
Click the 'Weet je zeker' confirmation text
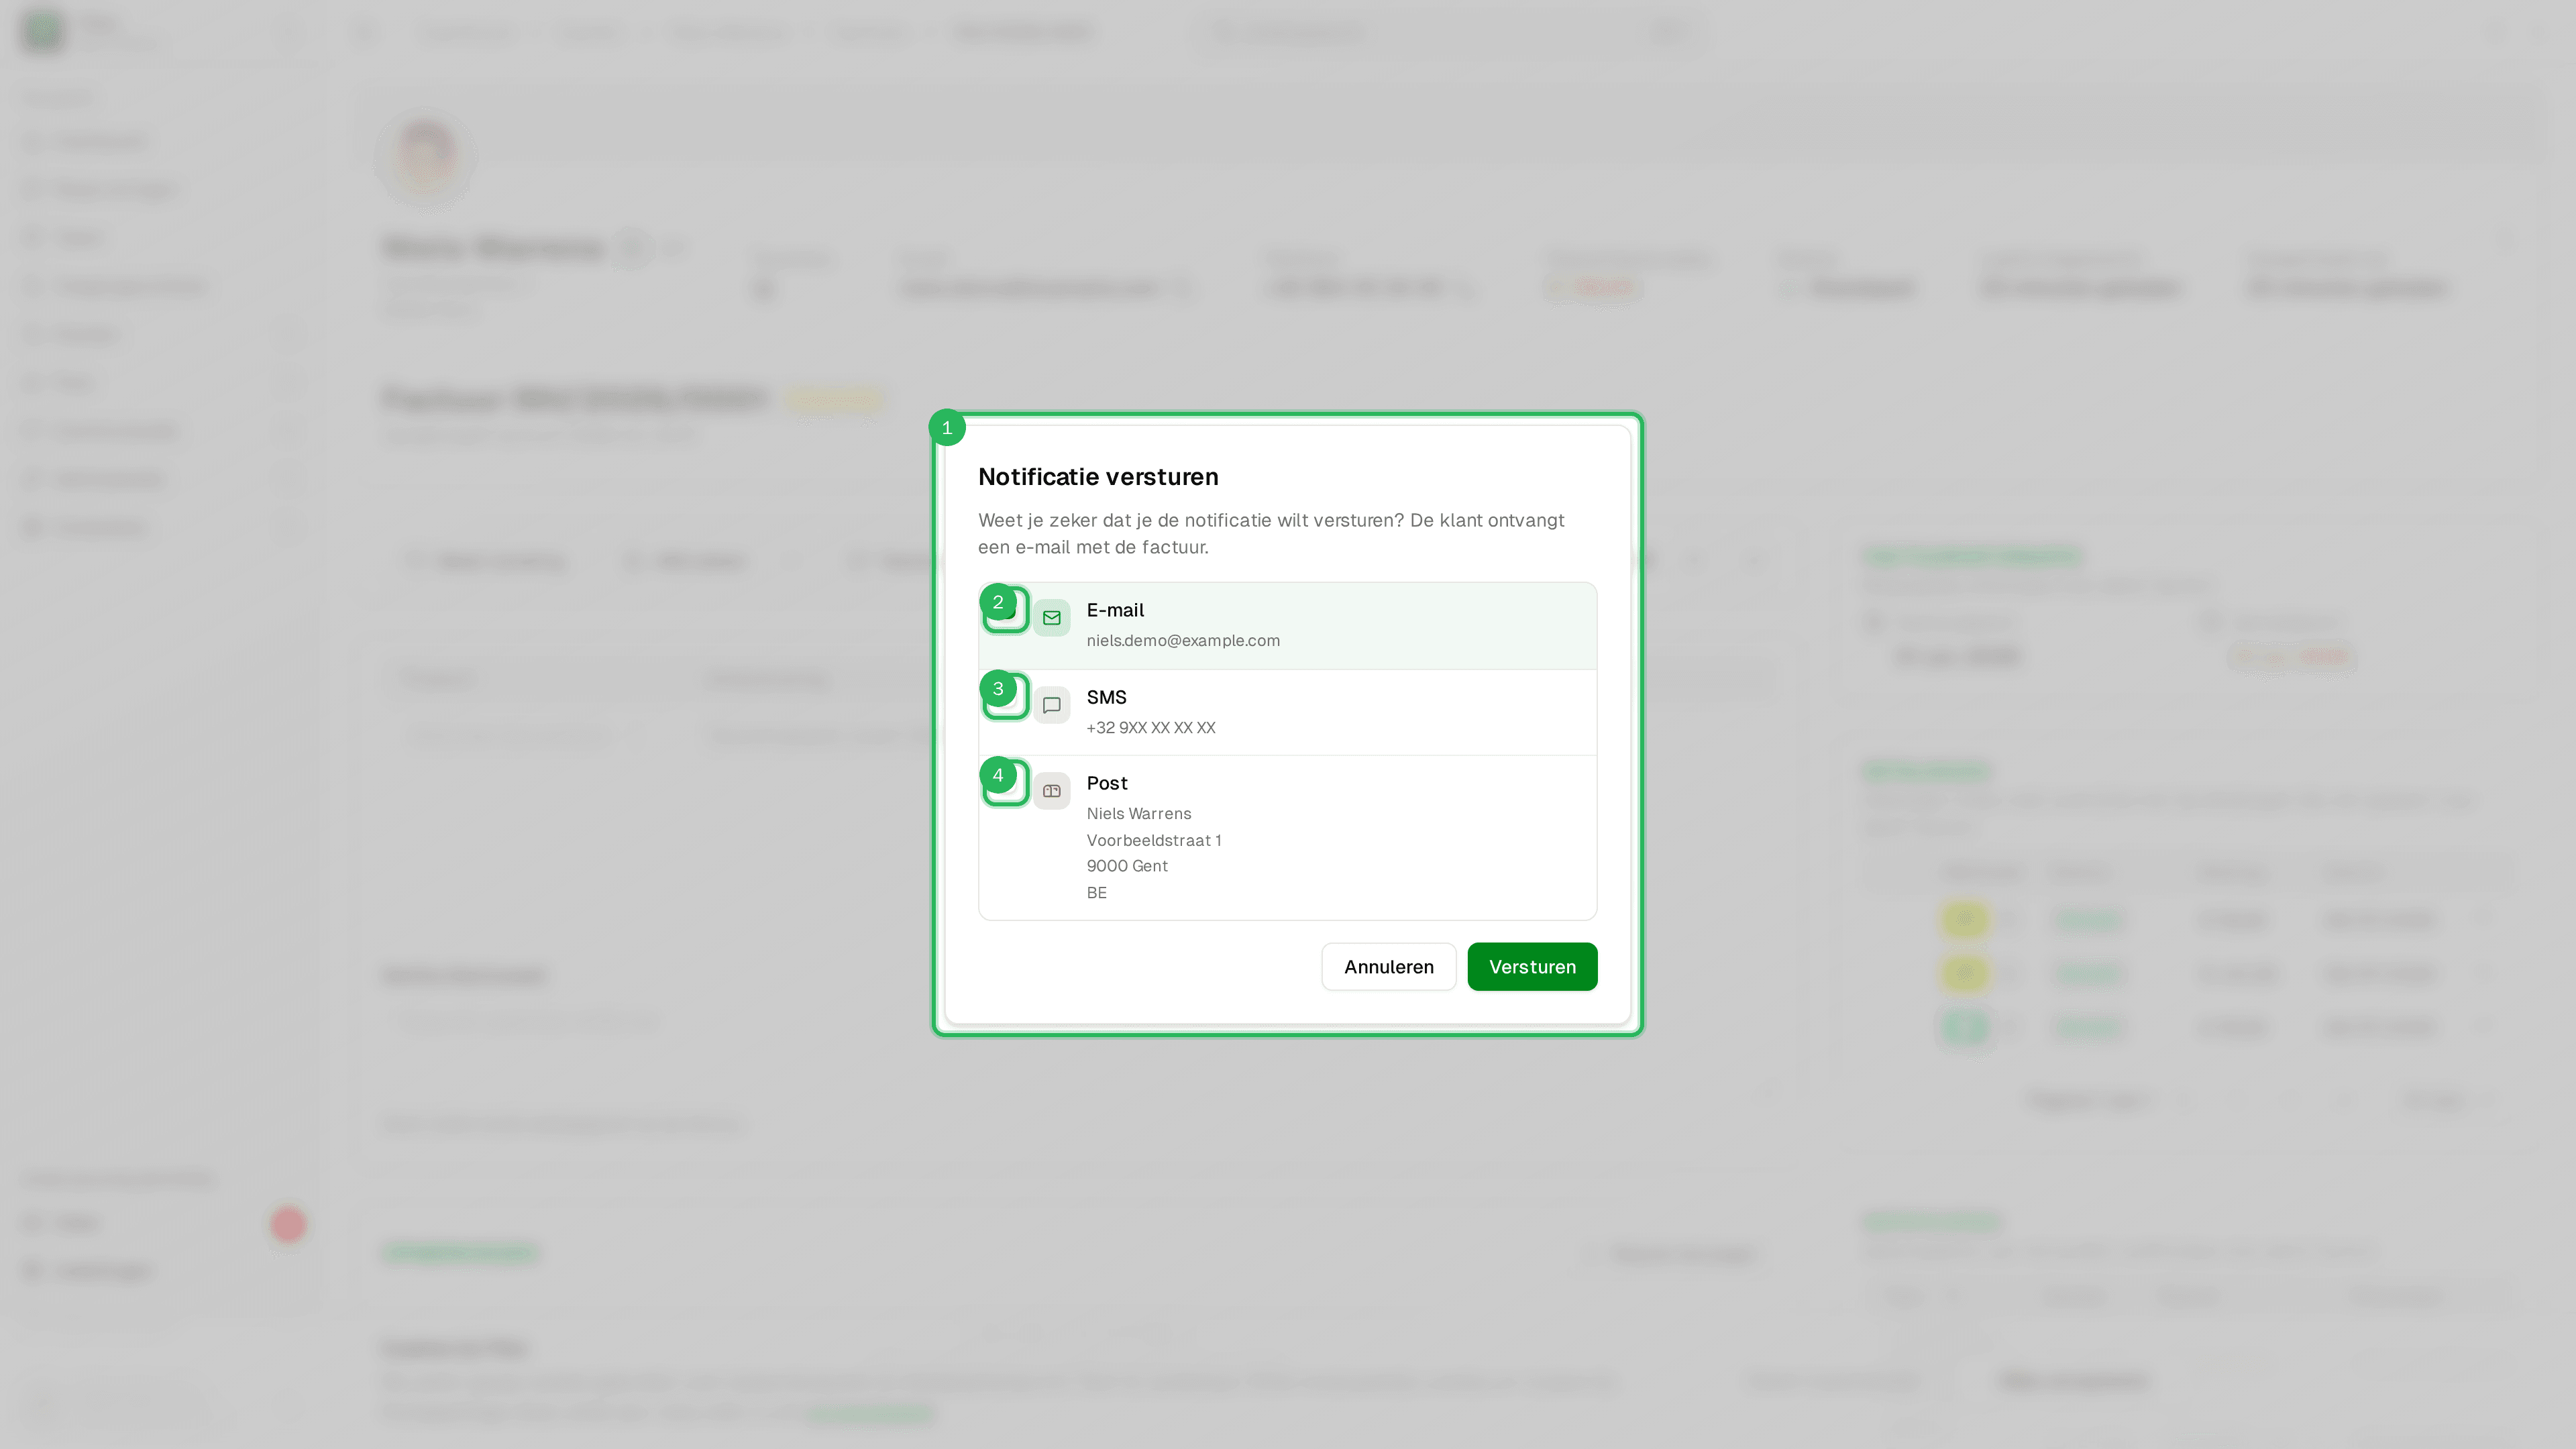[x=1271, y=534]
